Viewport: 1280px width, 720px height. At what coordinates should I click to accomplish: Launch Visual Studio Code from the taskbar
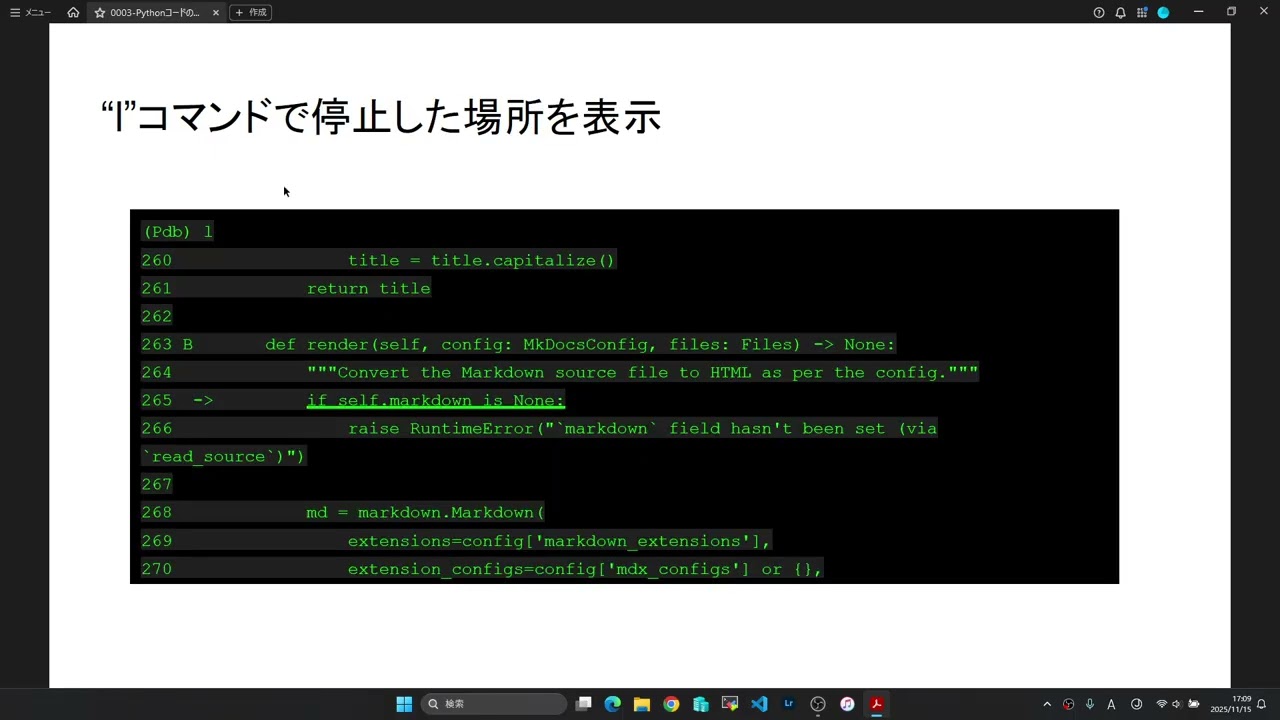tap(759, 704)
